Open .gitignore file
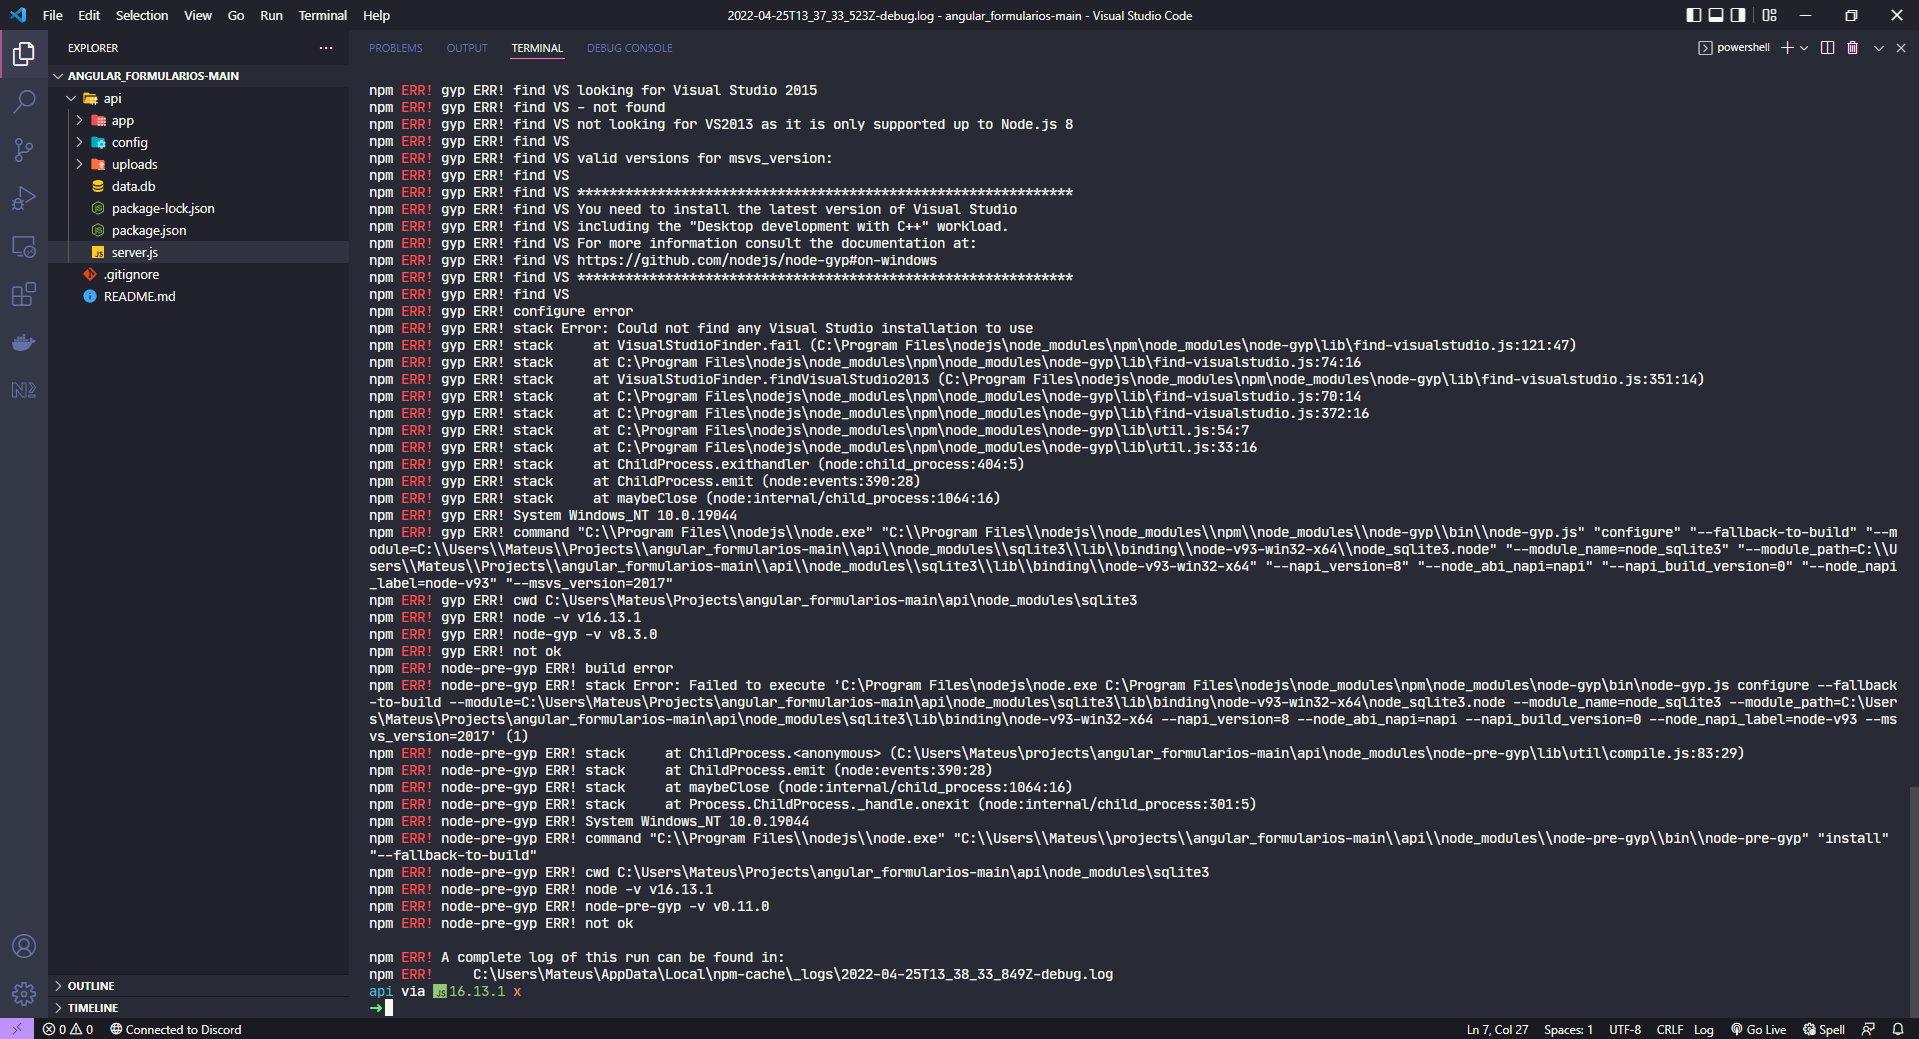This screenshot has width=1919, height=1039. pyautogui.click(x=131, y=274)
